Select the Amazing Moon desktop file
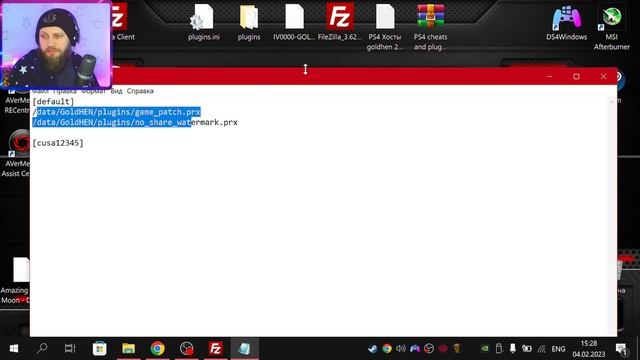Viewport: 640px width, 360px height. coord(16,281)
